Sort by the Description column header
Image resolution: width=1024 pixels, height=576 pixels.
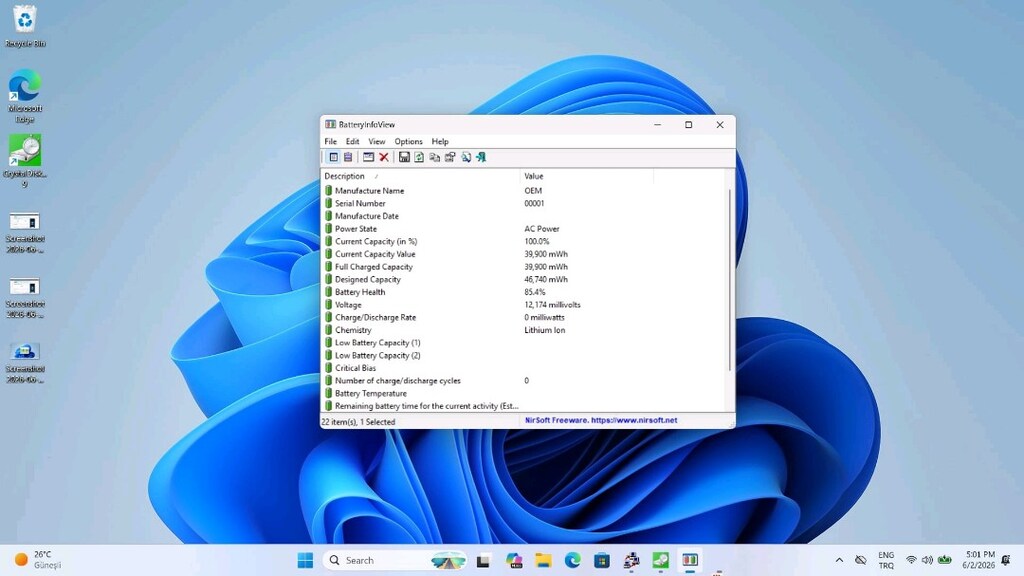[420, 176]
